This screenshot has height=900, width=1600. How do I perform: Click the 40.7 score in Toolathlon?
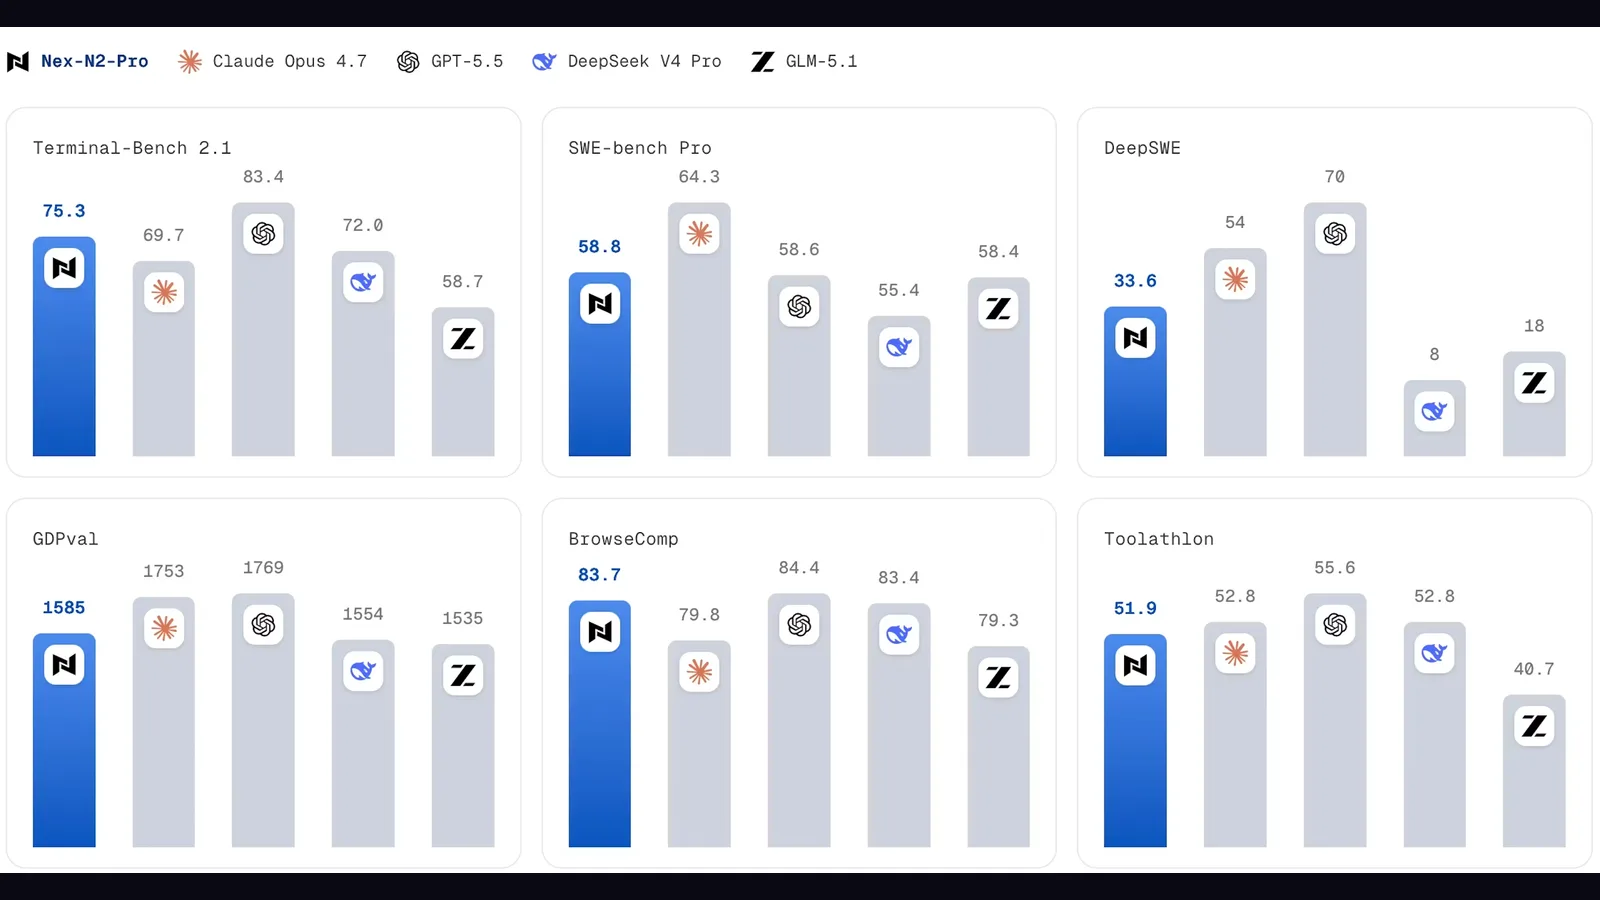1534,669
